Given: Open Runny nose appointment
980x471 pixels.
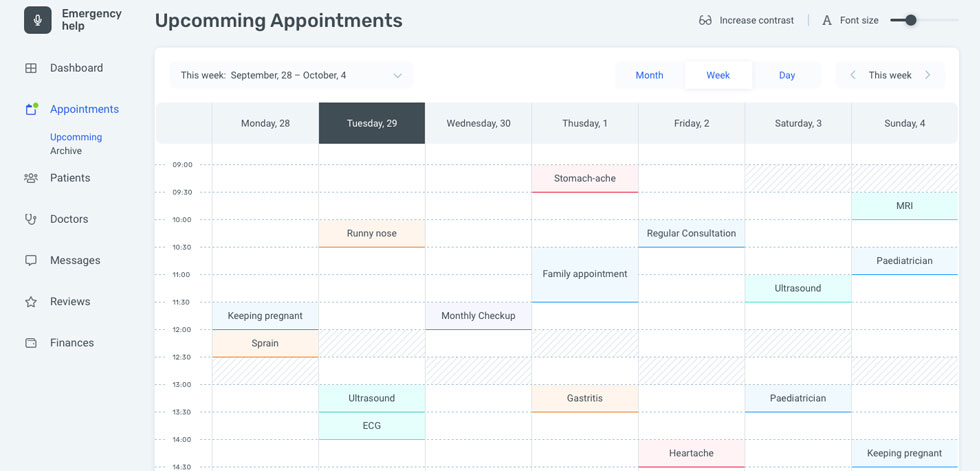Looking at the screenshot, I should (372, 234).
